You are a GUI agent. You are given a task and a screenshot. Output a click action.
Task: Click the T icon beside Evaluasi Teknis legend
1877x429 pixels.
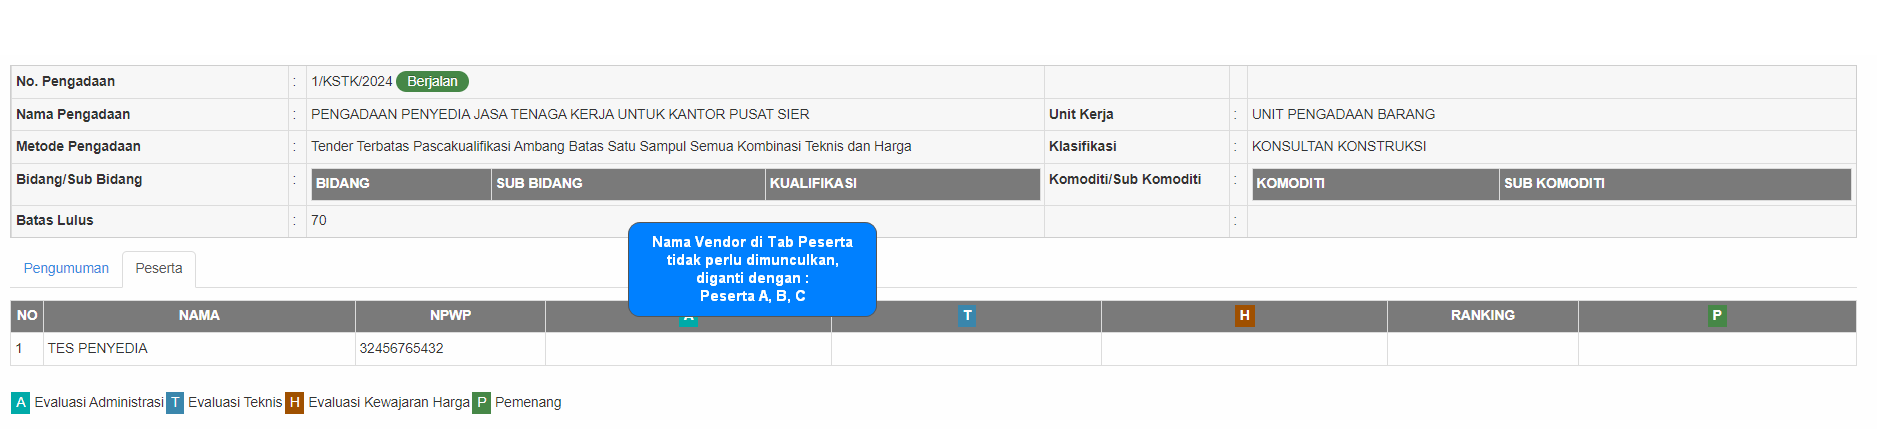(175, 403)
